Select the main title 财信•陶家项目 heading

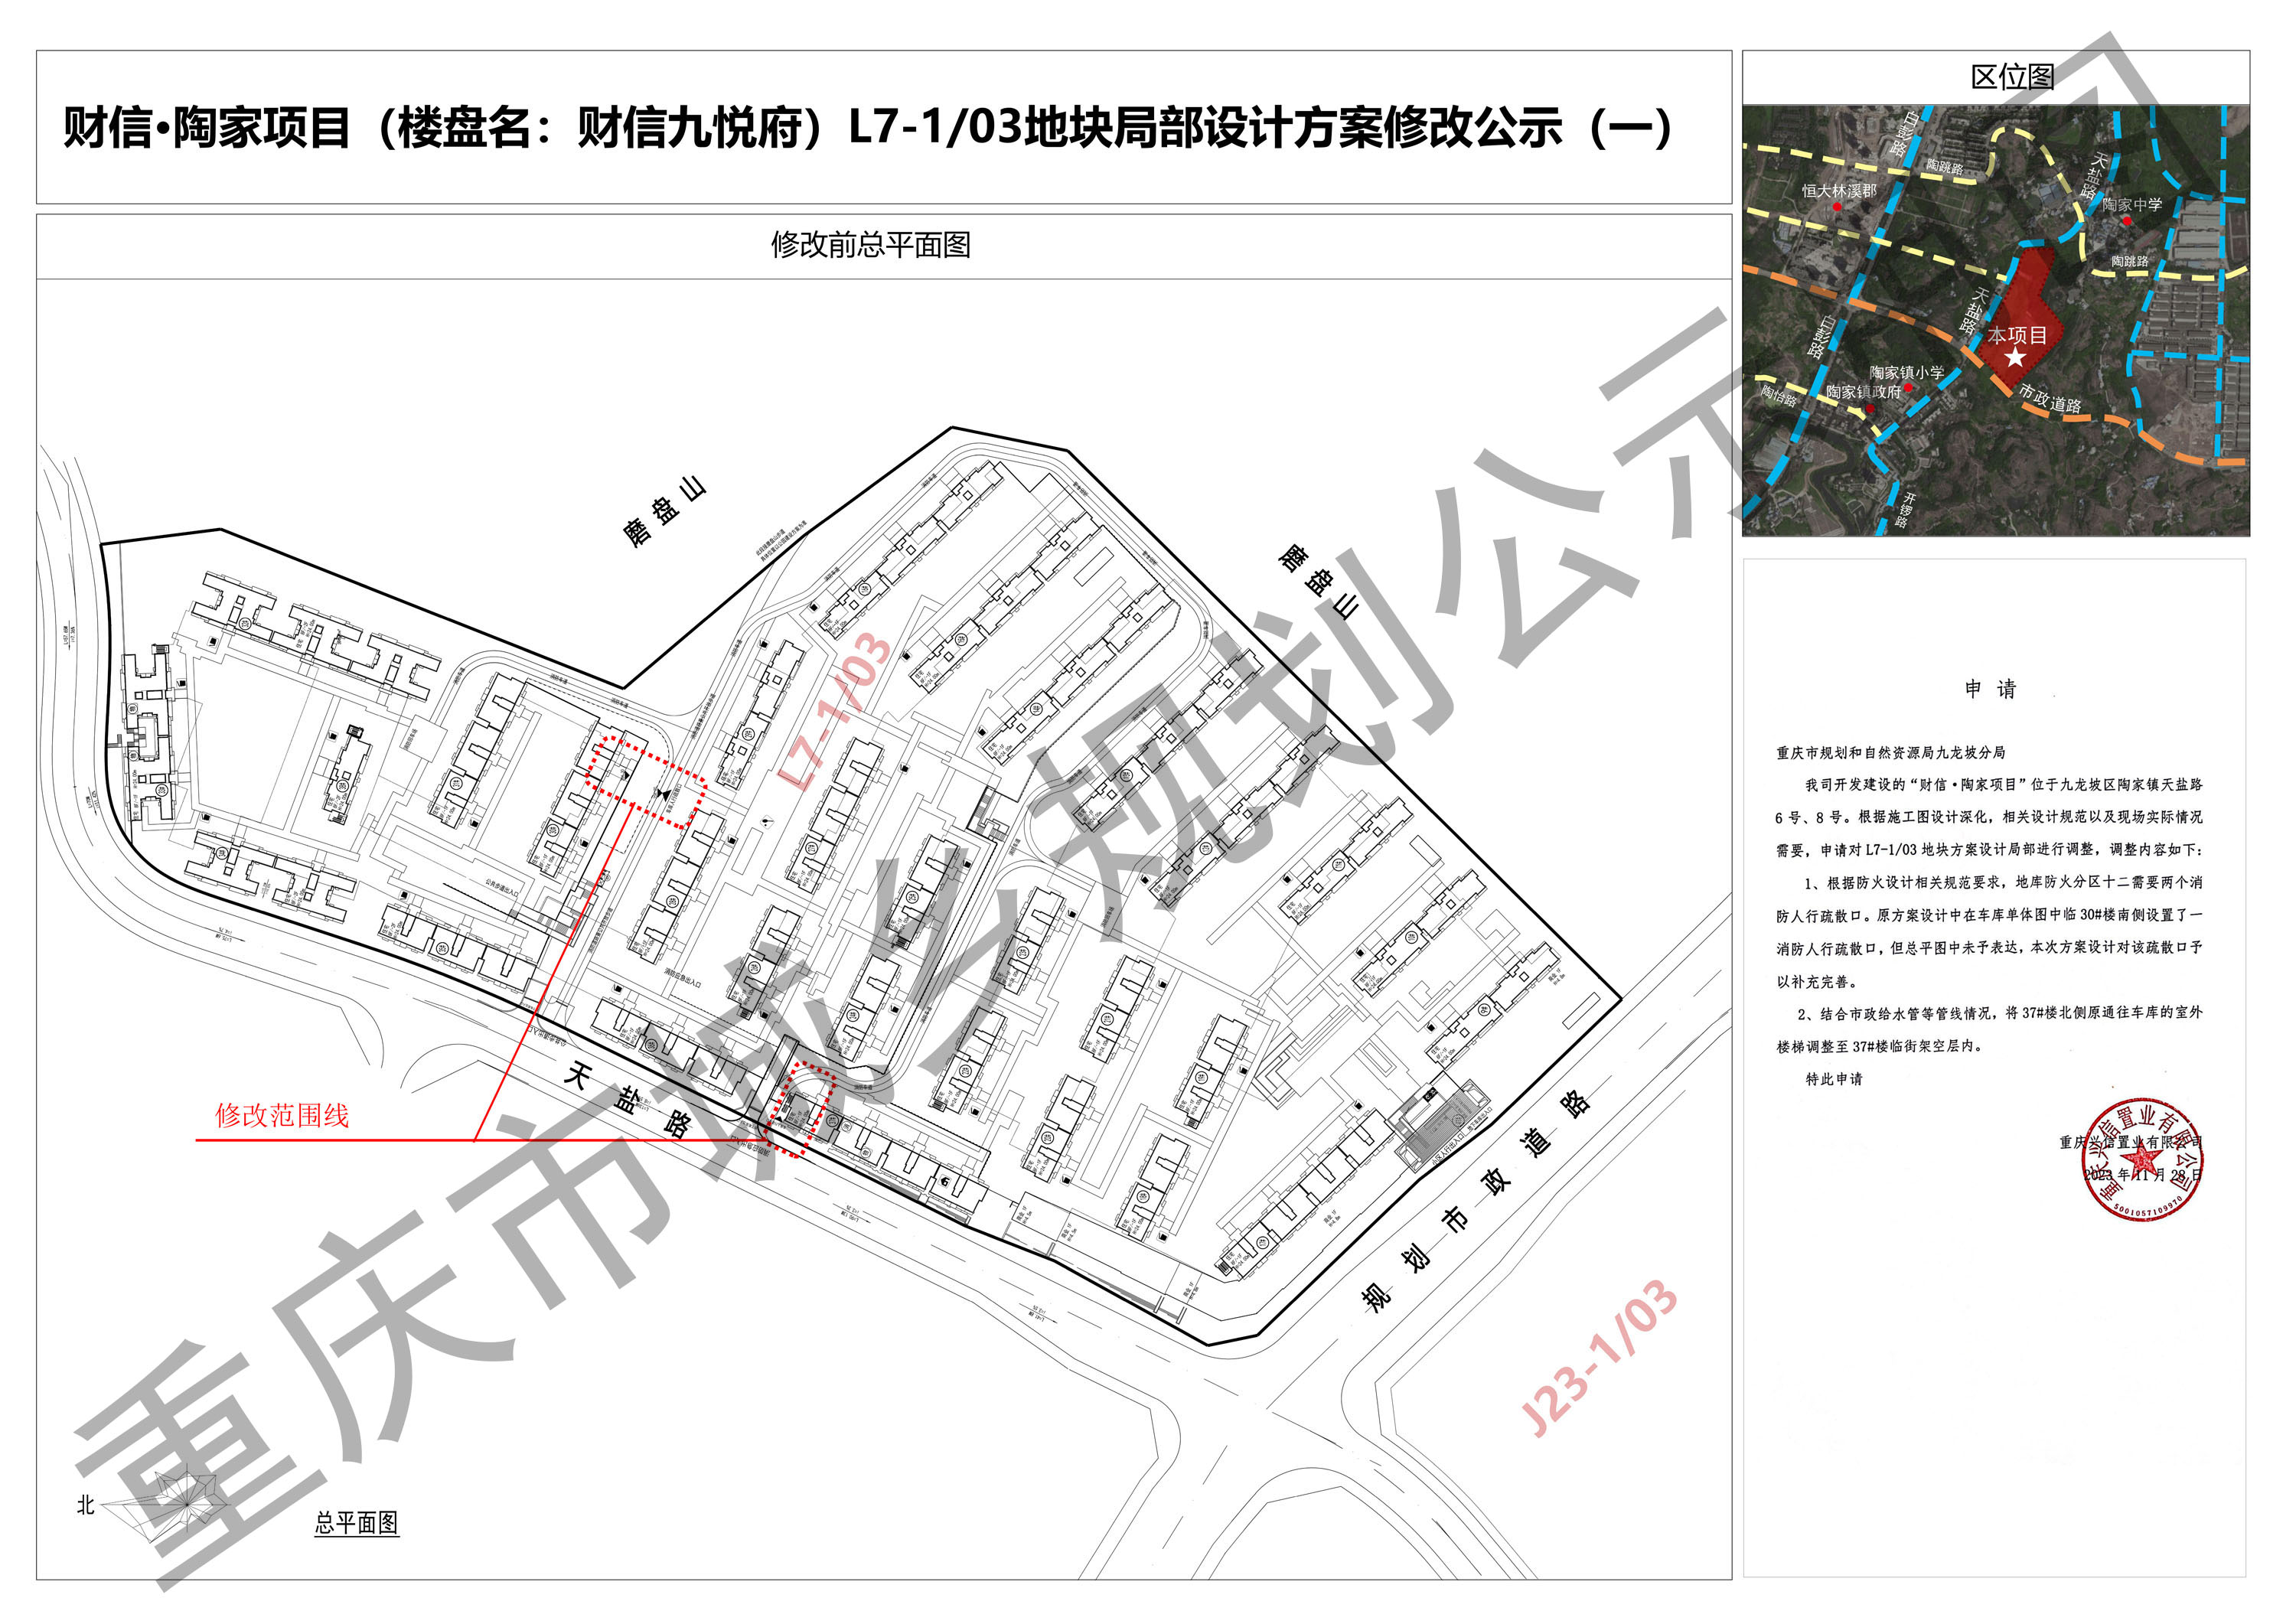coord(868,128)
